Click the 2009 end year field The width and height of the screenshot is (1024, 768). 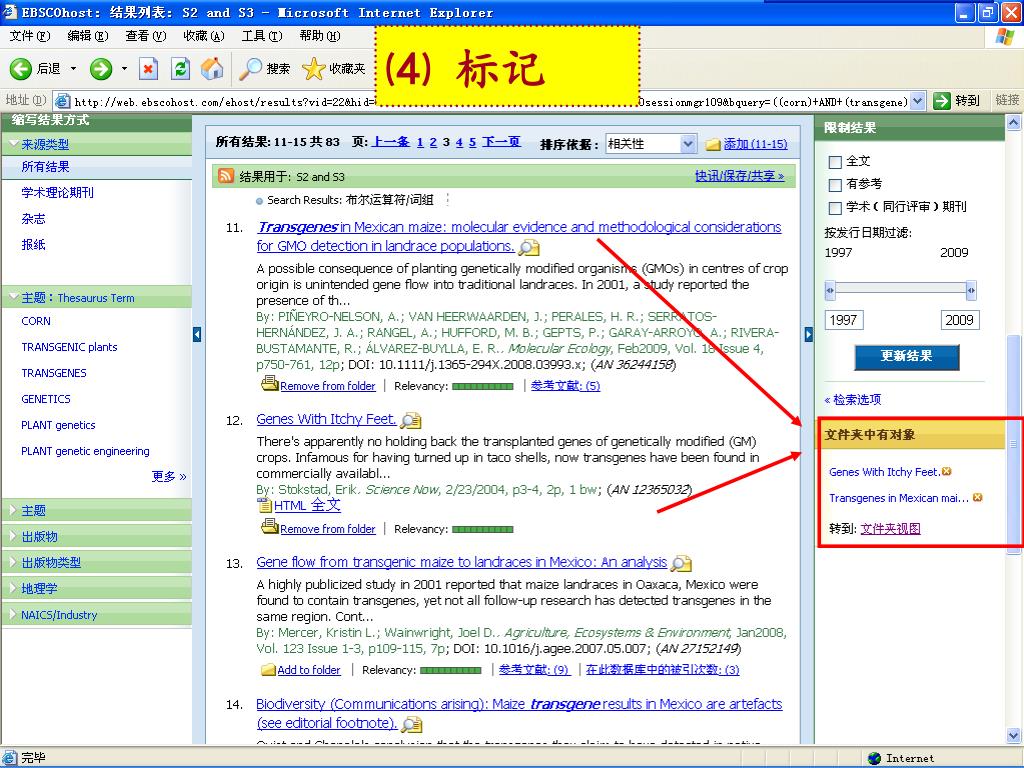(959, 320)
